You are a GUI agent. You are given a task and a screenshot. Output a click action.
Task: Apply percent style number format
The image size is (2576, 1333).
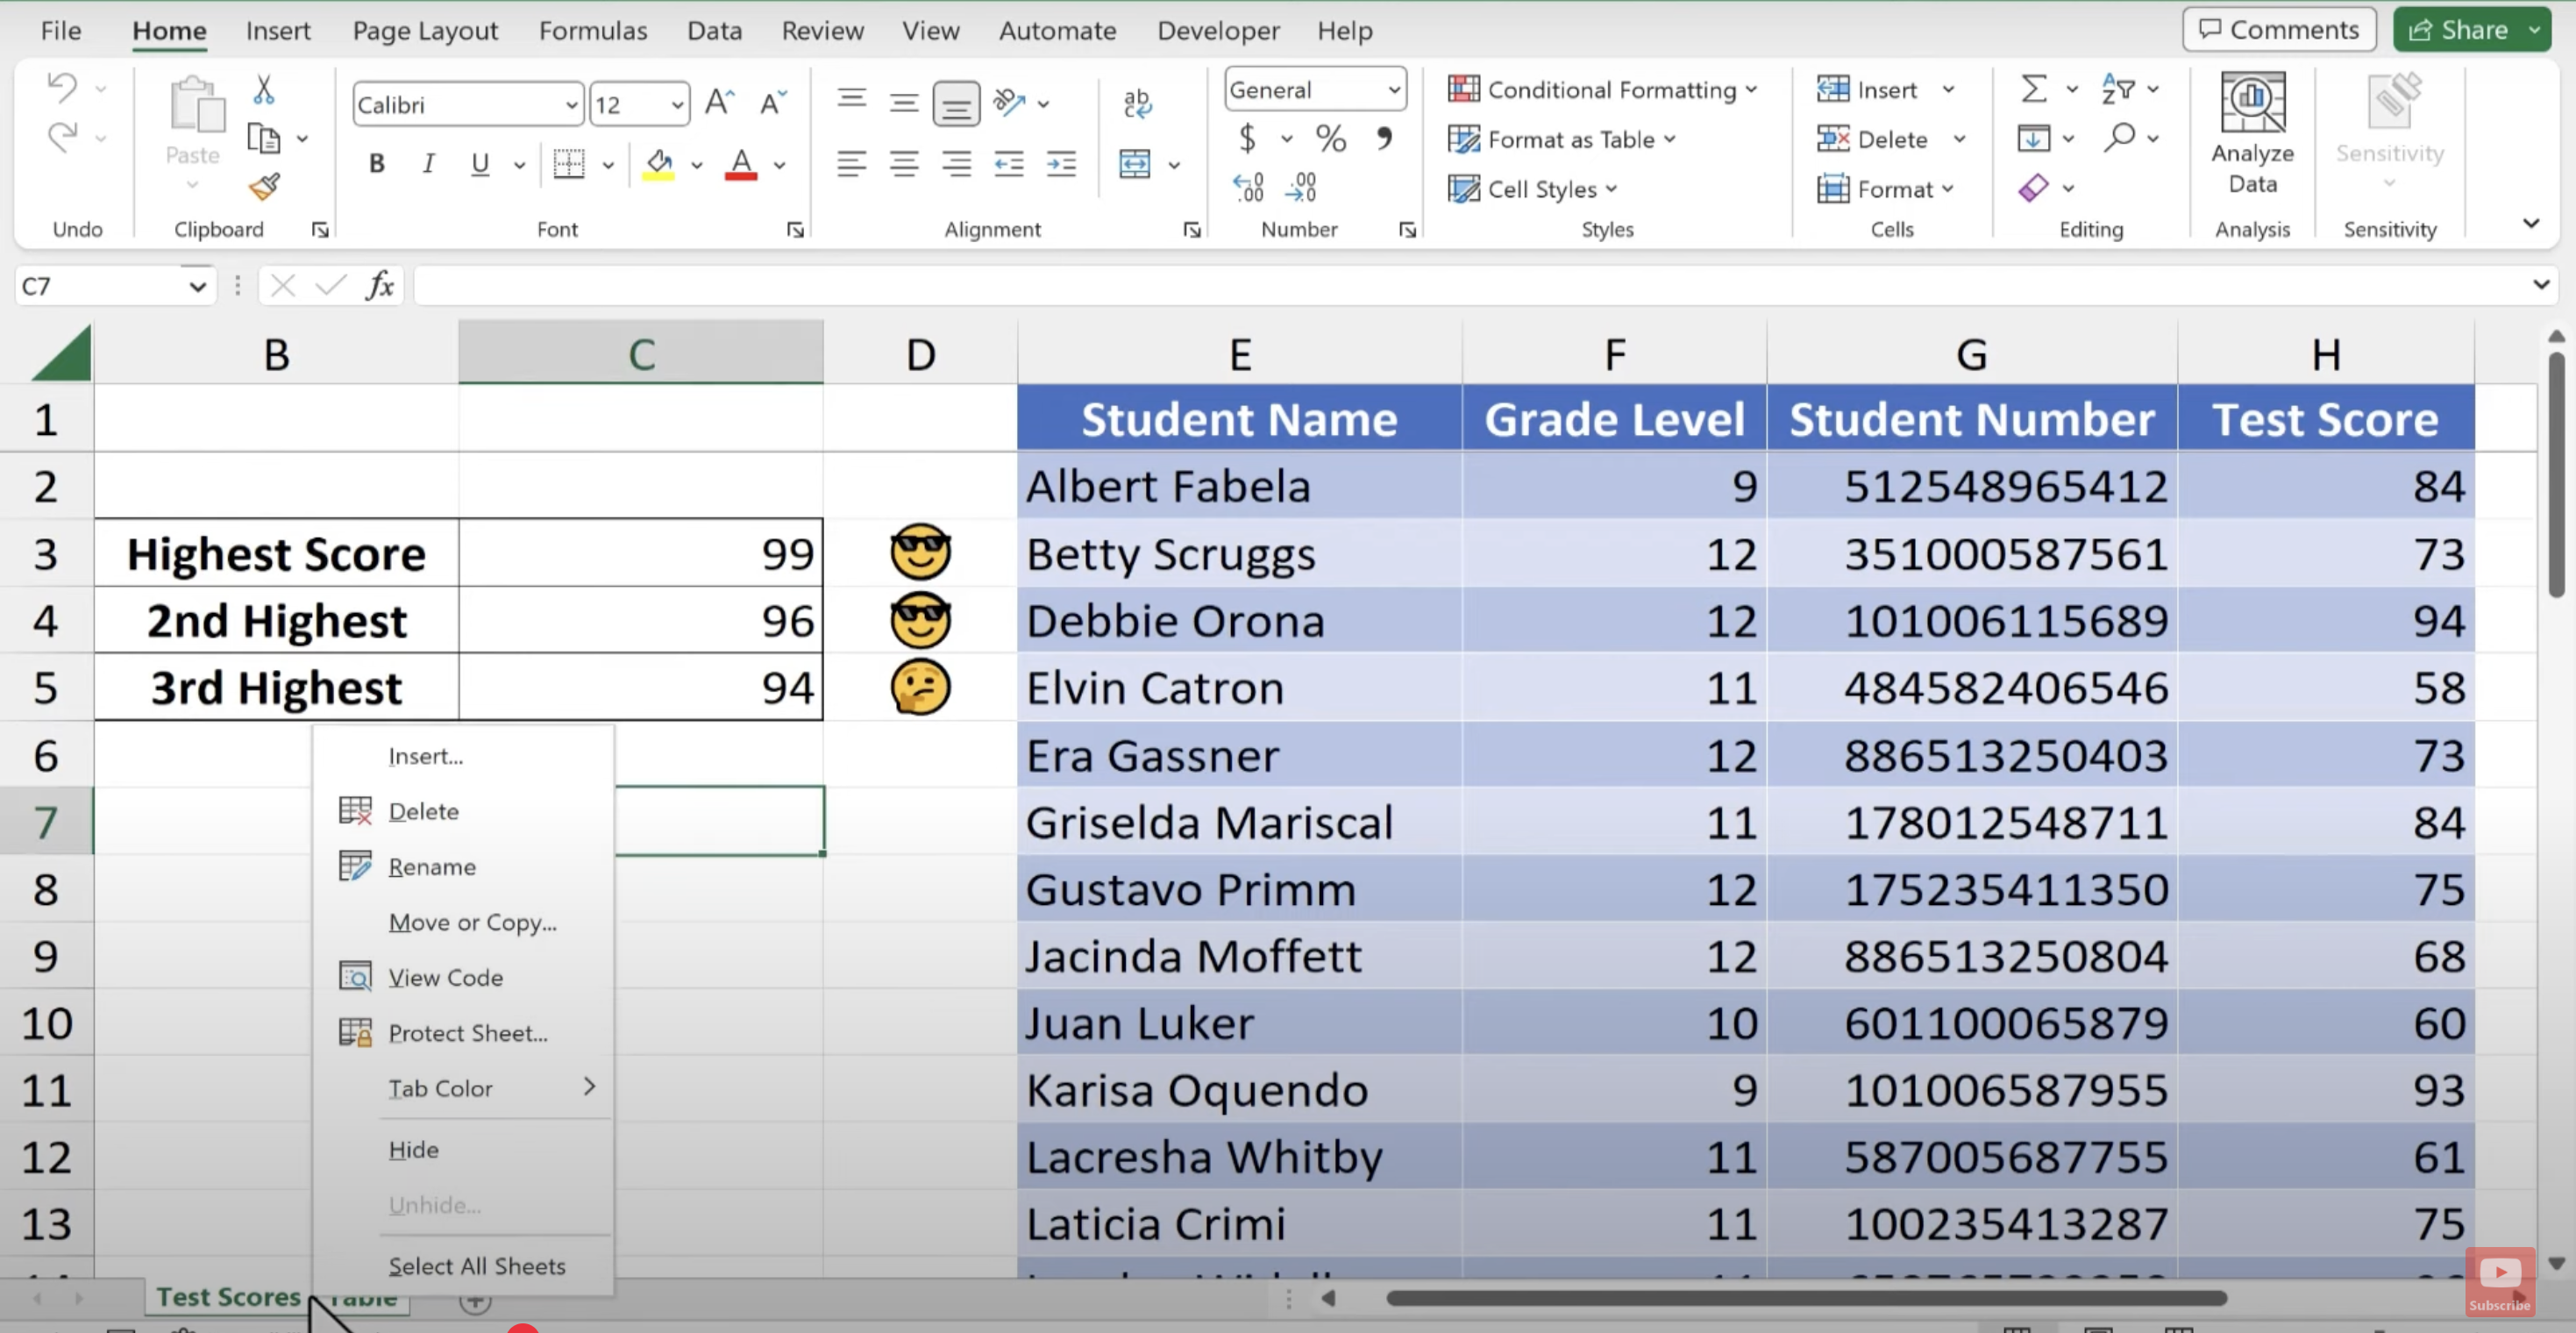[1330, 138]
